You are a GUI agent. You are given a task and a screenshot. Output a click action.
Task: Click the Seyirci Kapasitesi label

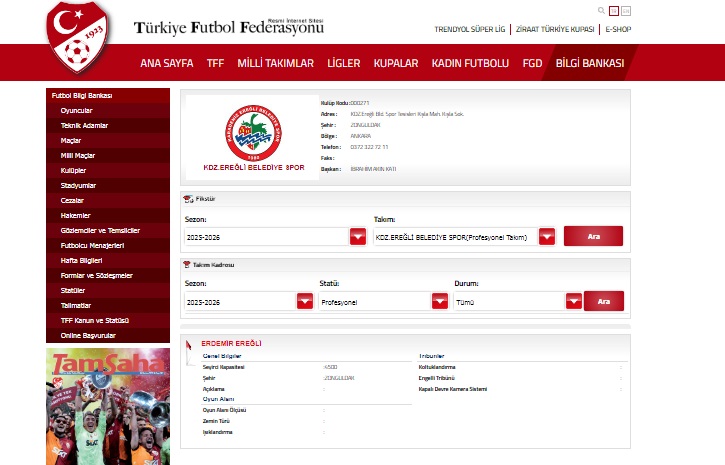(223, 367)
